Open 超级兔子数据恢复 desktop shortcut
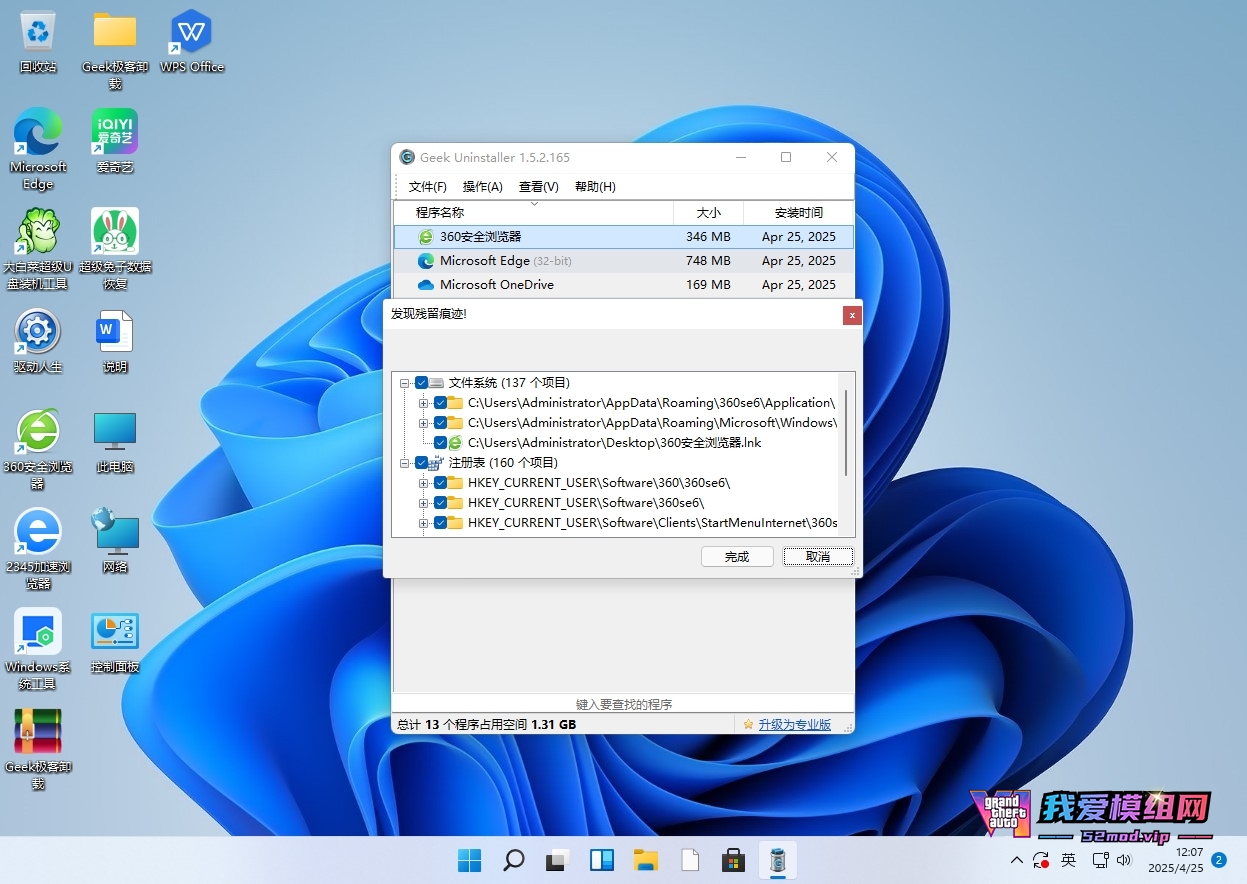The image size is (1247, 884). point(115,249)
